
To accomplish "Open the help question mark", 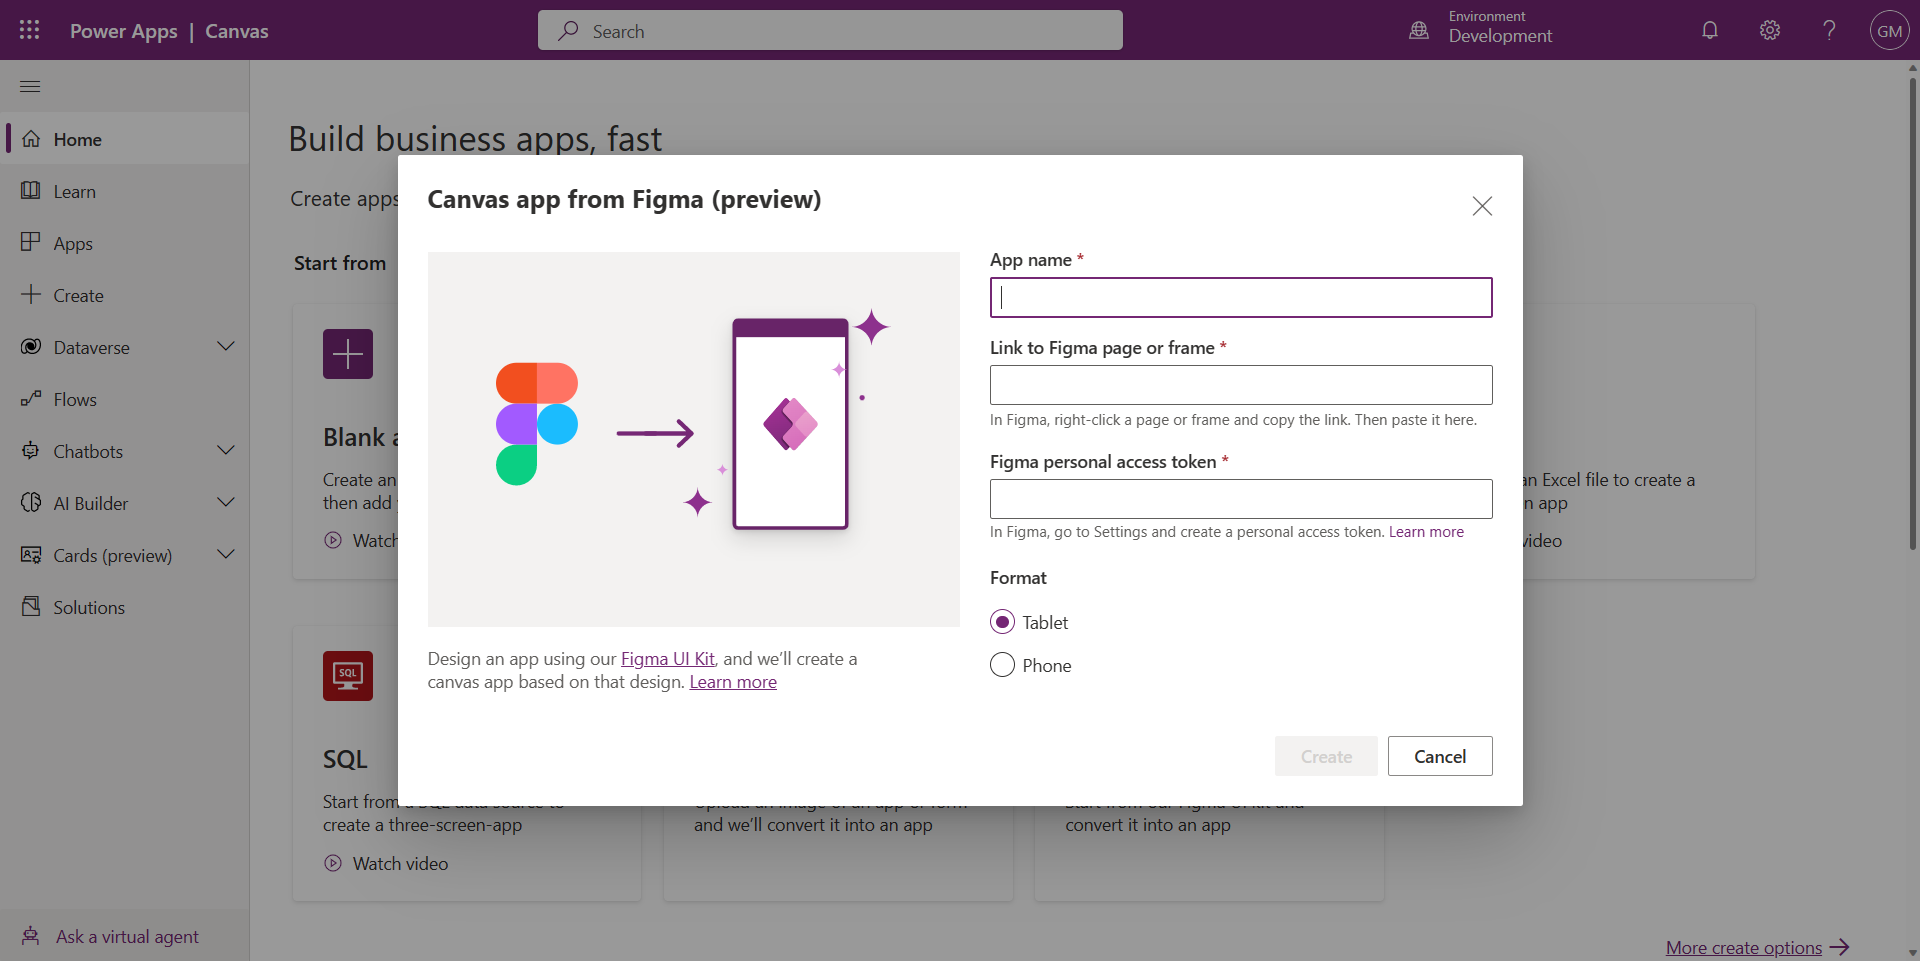I will coord(1829,30).
